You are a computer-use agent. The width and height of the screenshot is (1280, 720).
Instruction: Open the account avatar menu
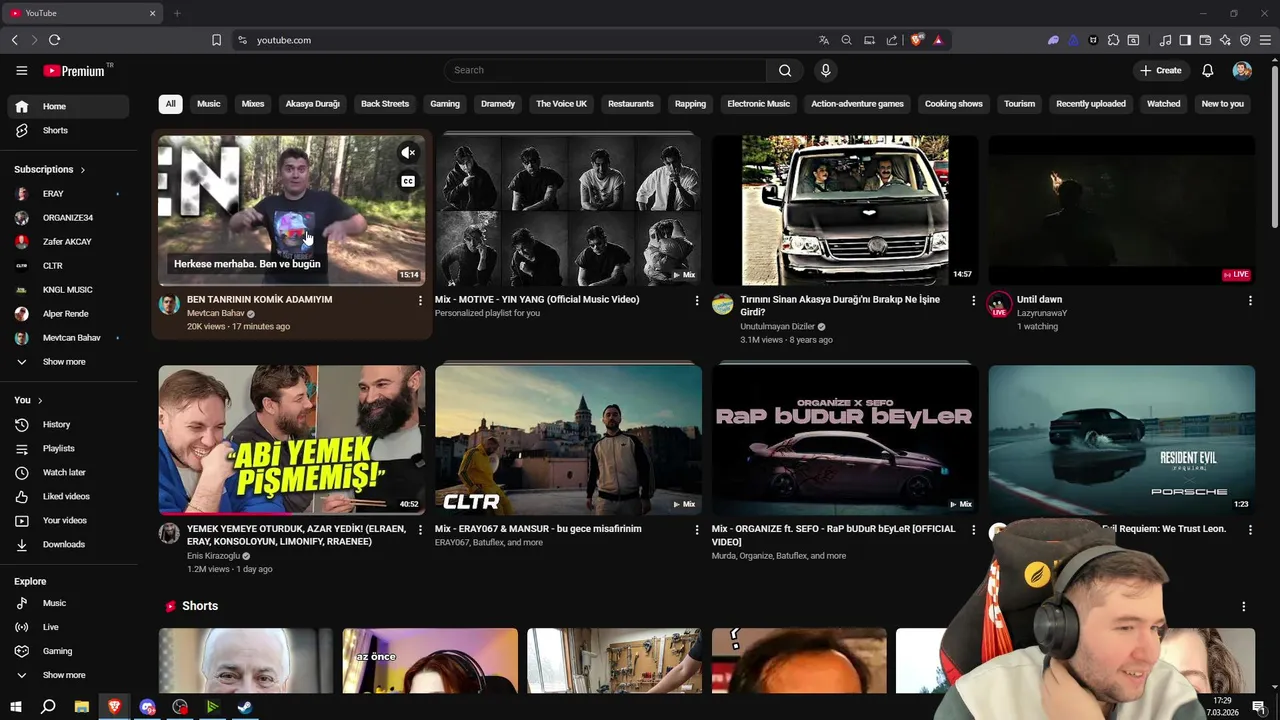[x=1242, y=70]
